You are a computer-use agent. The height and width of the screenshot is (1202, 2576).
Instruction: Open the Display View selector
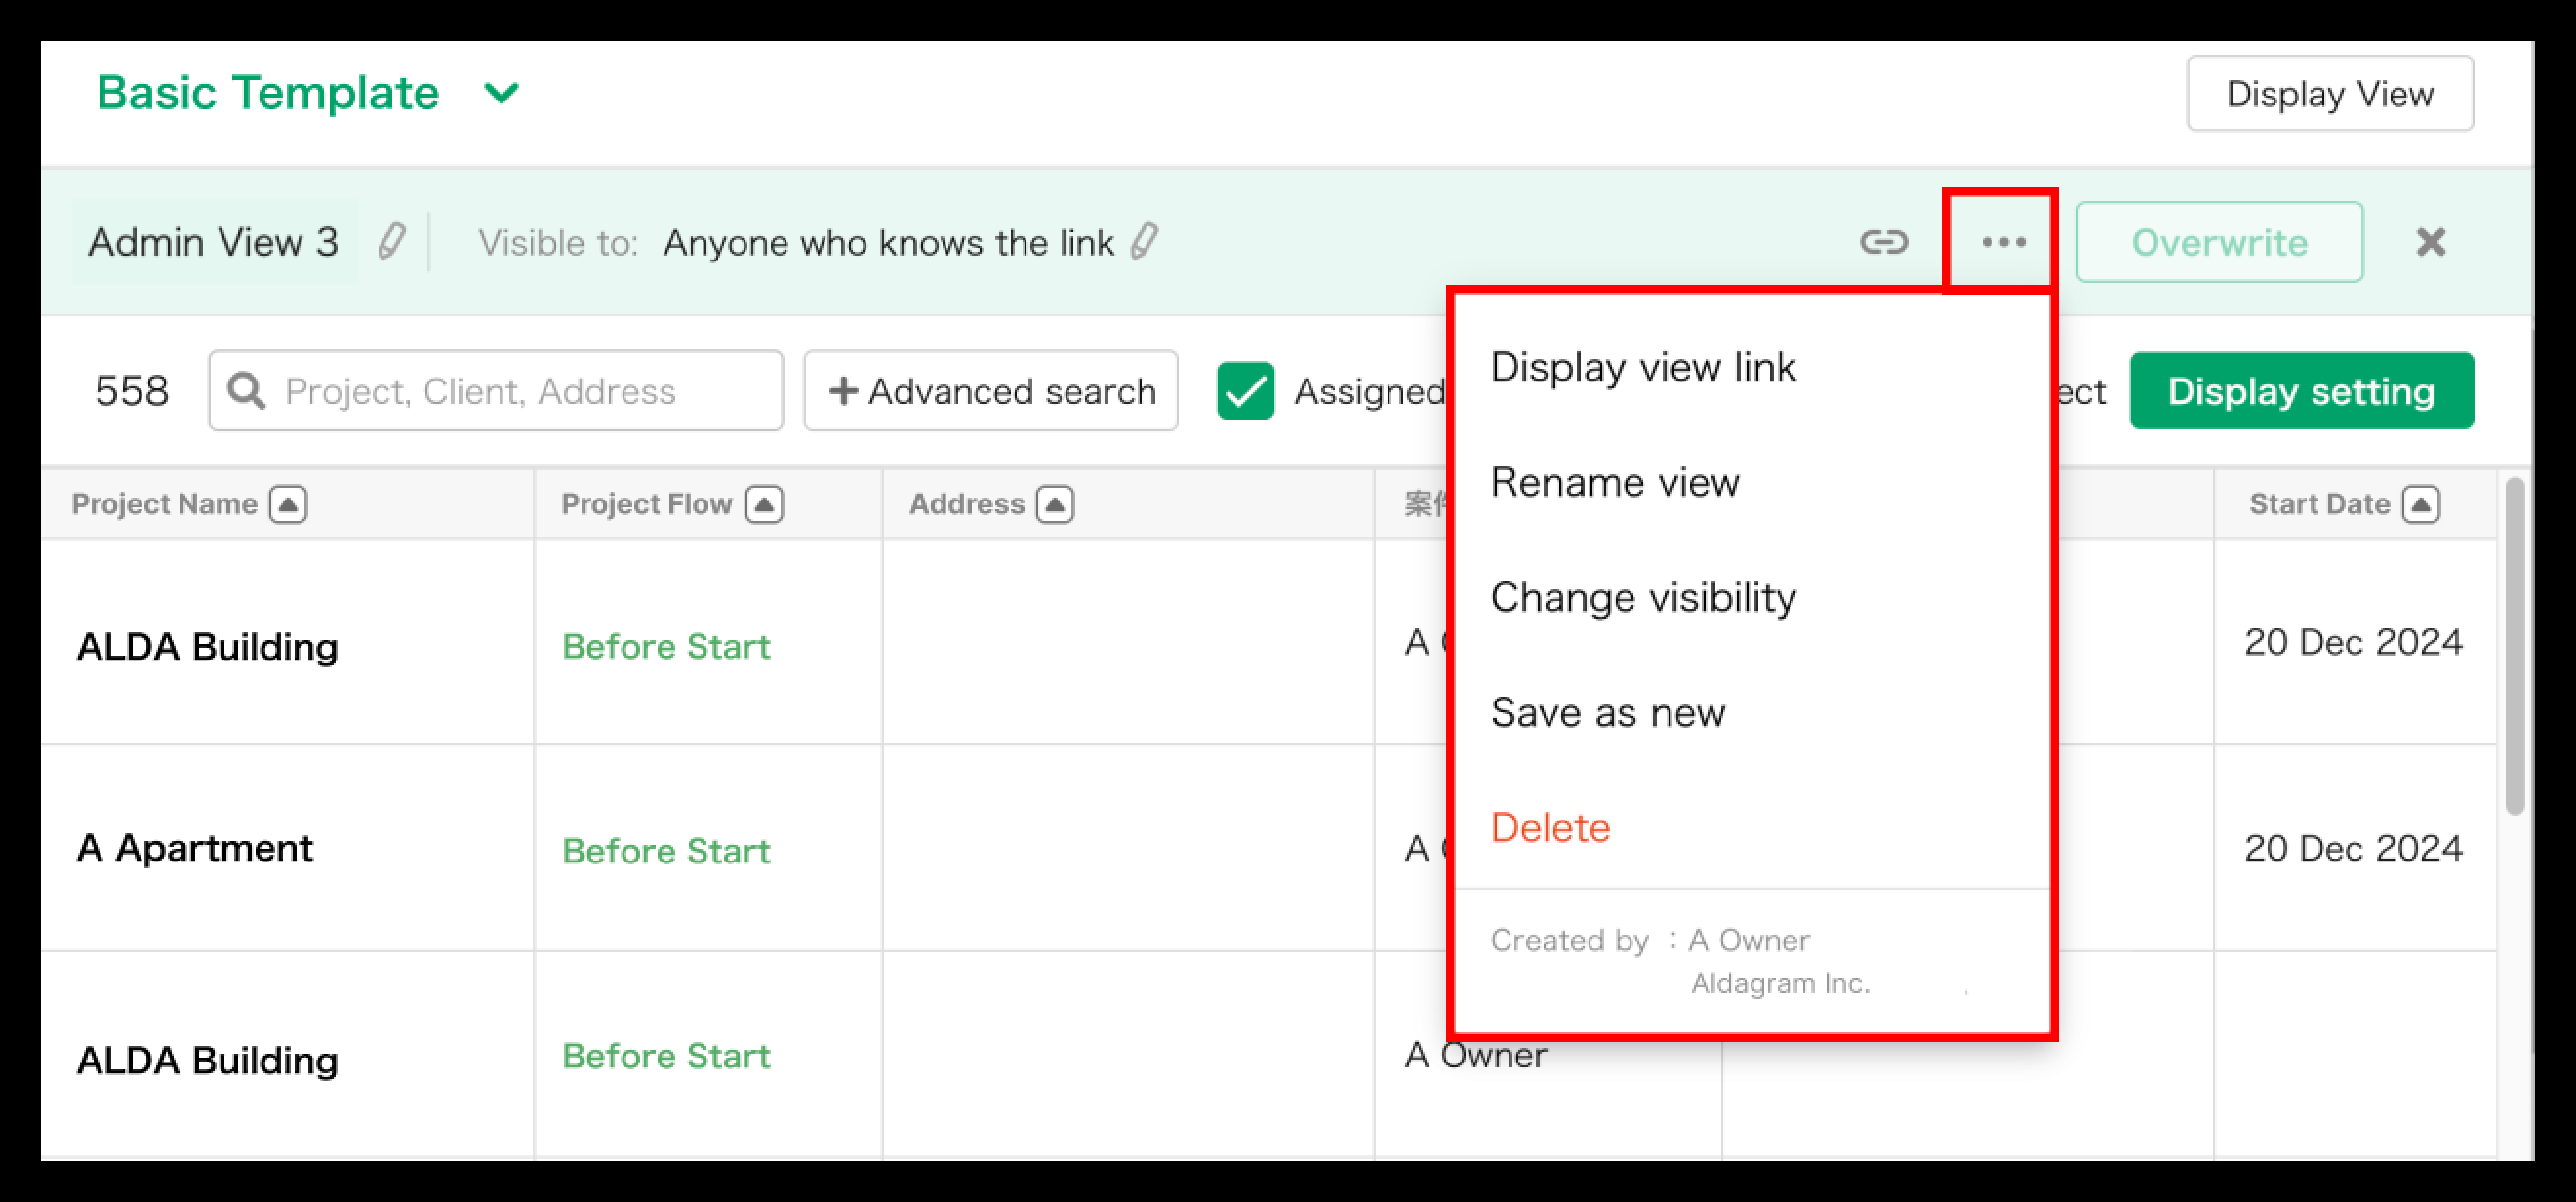point(2328,94)
